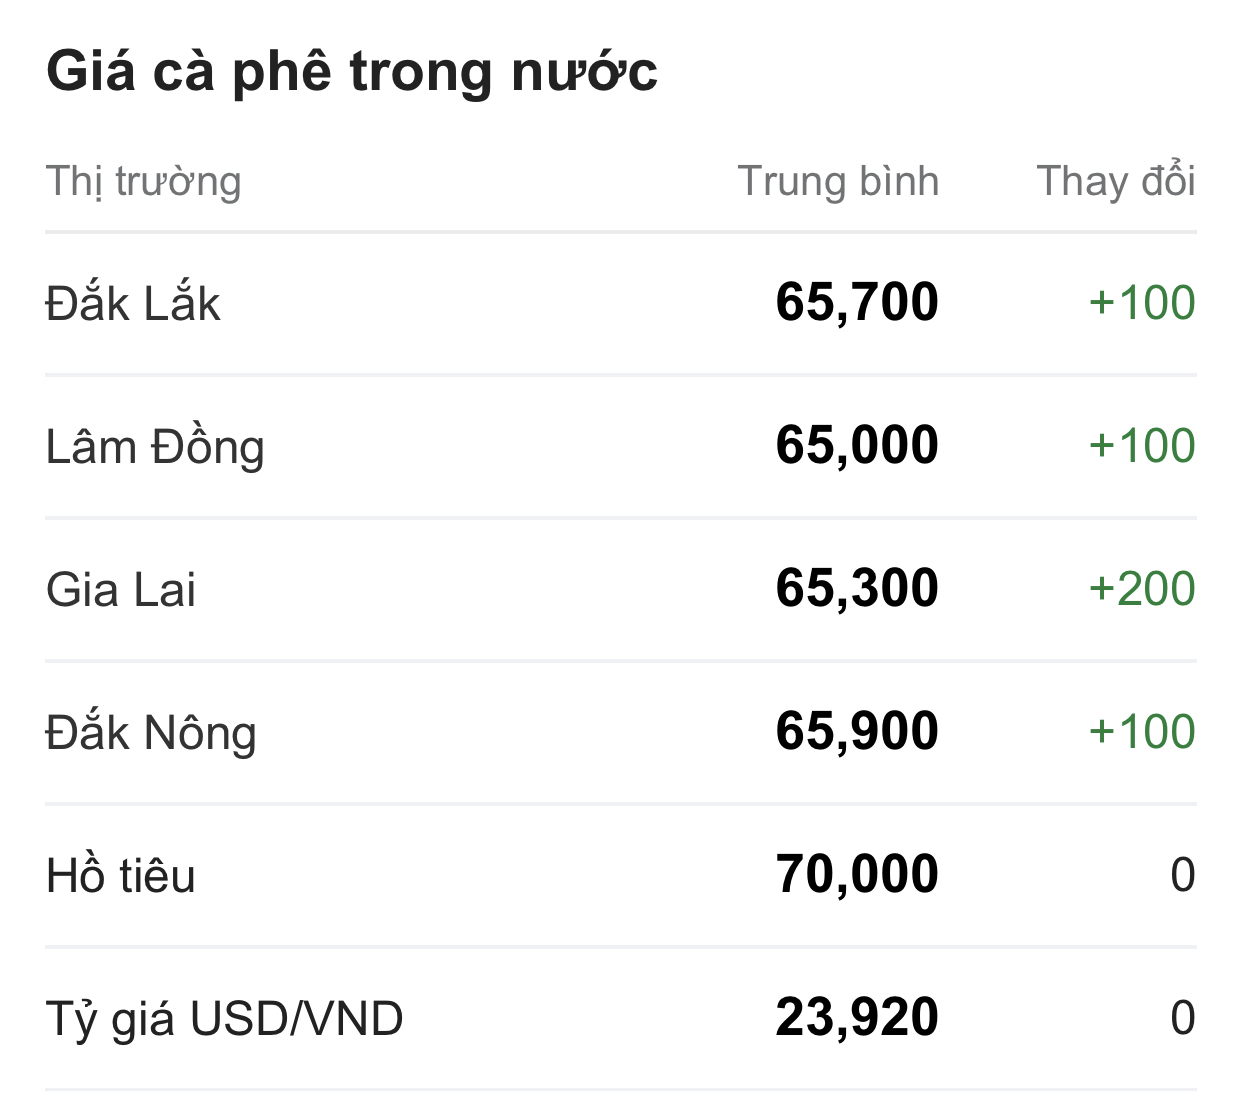Image resolution: width=1242 pixels, height=1103 pixels.
Task: Click the Hồ tiêu row label
Action: pyautogui.click(x=121, y=876)
